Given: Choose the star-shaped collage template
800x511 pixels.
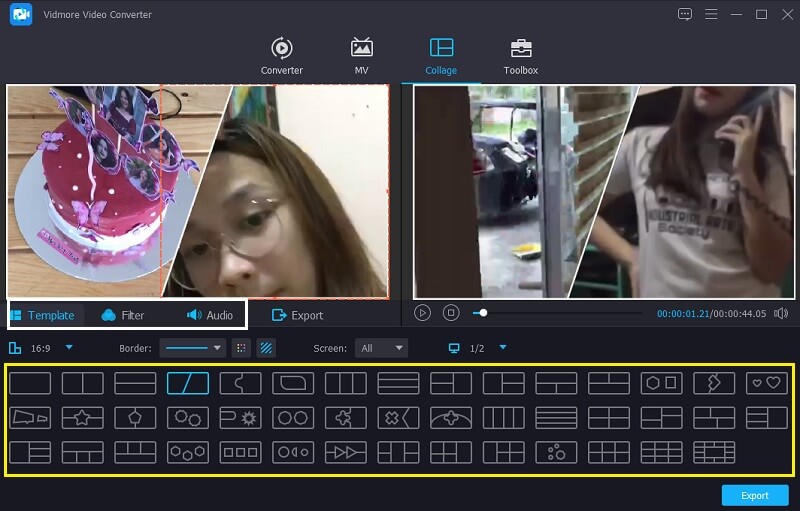Looking at the screenshot, I should click(82, 417).
